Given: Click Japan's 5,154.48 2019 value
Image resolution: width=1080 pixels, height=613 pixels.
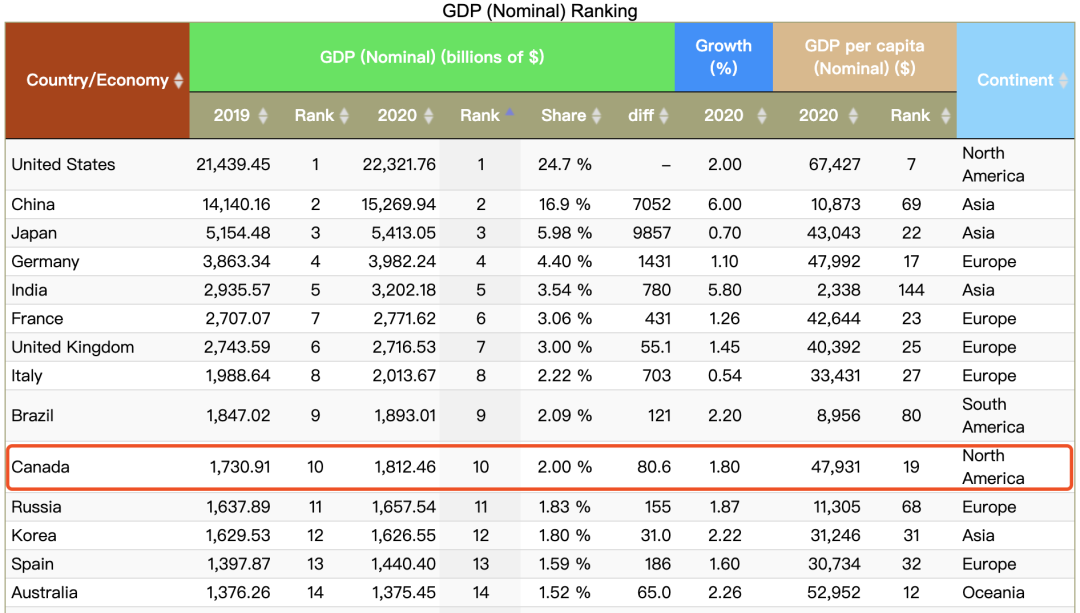Looking at the screenshot, I should pos(238,233).
